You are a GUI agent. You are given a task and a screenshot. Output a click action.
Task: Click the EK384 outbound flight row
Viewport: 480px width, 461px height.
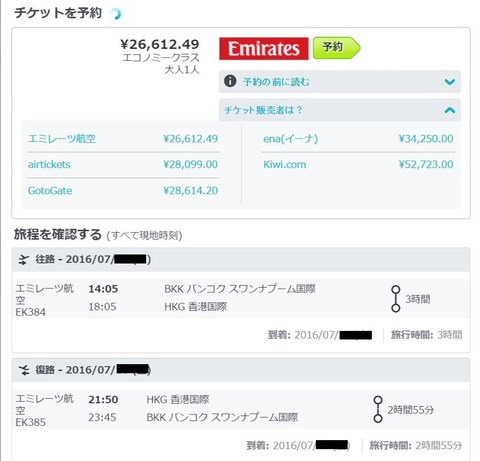point(241,299)
